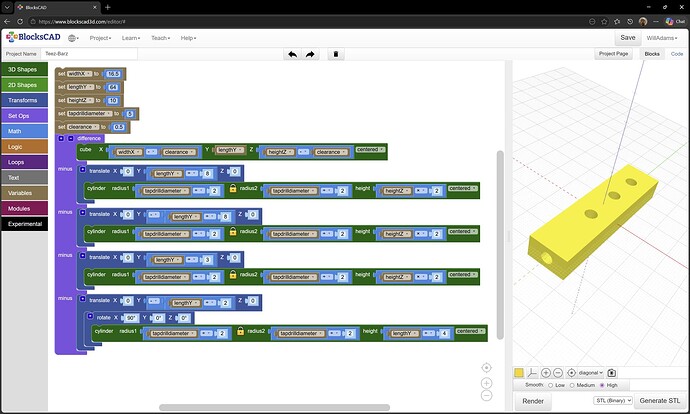Click the yellow render color swatch

point(519,373)
